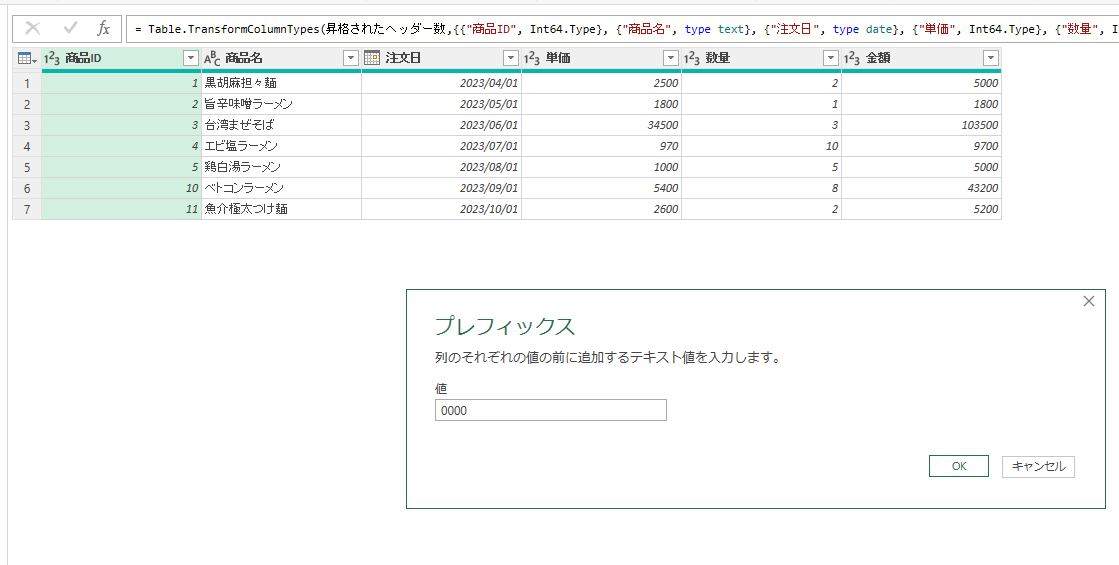Screen dimensions: 1119x565
Task: Click the 鶏白湯ラーメン cell
Action: click(281, 167)
